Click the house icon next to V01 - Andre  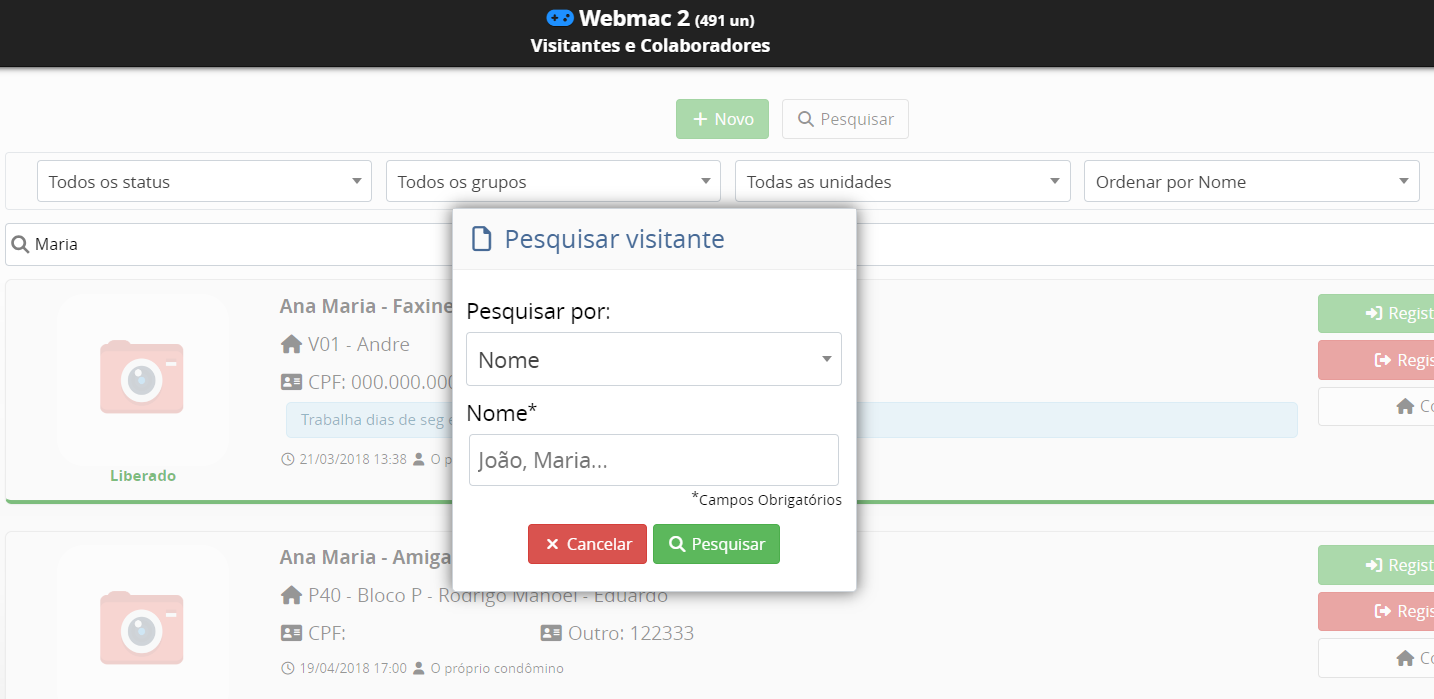tap(291, 345)
